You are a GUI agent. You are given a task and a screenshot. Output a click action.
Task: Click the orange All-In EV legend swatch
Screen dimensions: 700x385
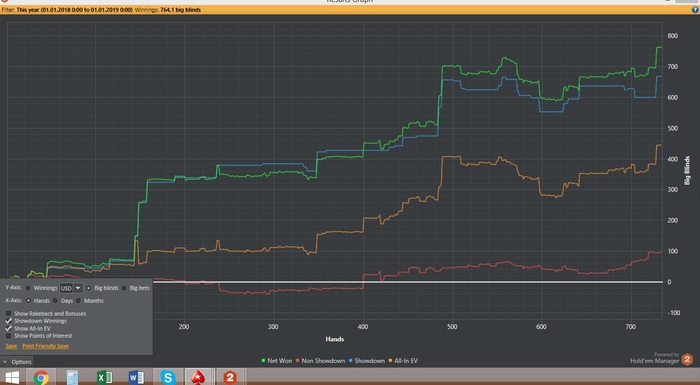coord(391,360)
